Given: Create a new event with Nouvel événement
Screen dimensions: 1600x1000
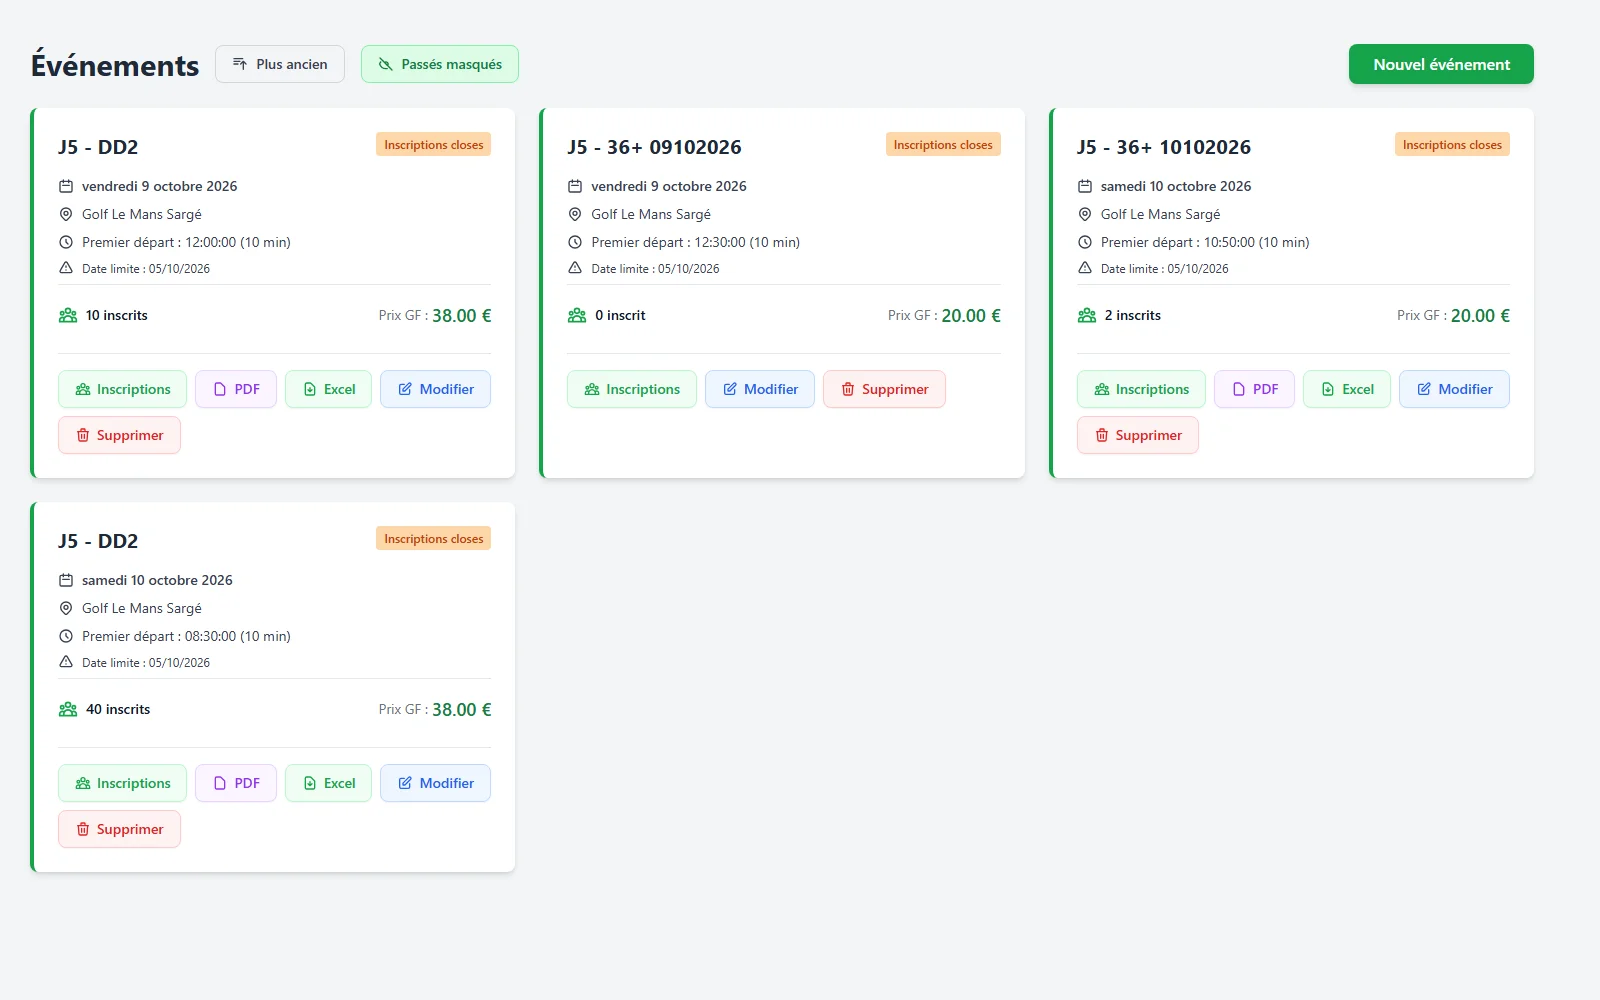Looking at the screenshot, I should [x=1441, y=64].
